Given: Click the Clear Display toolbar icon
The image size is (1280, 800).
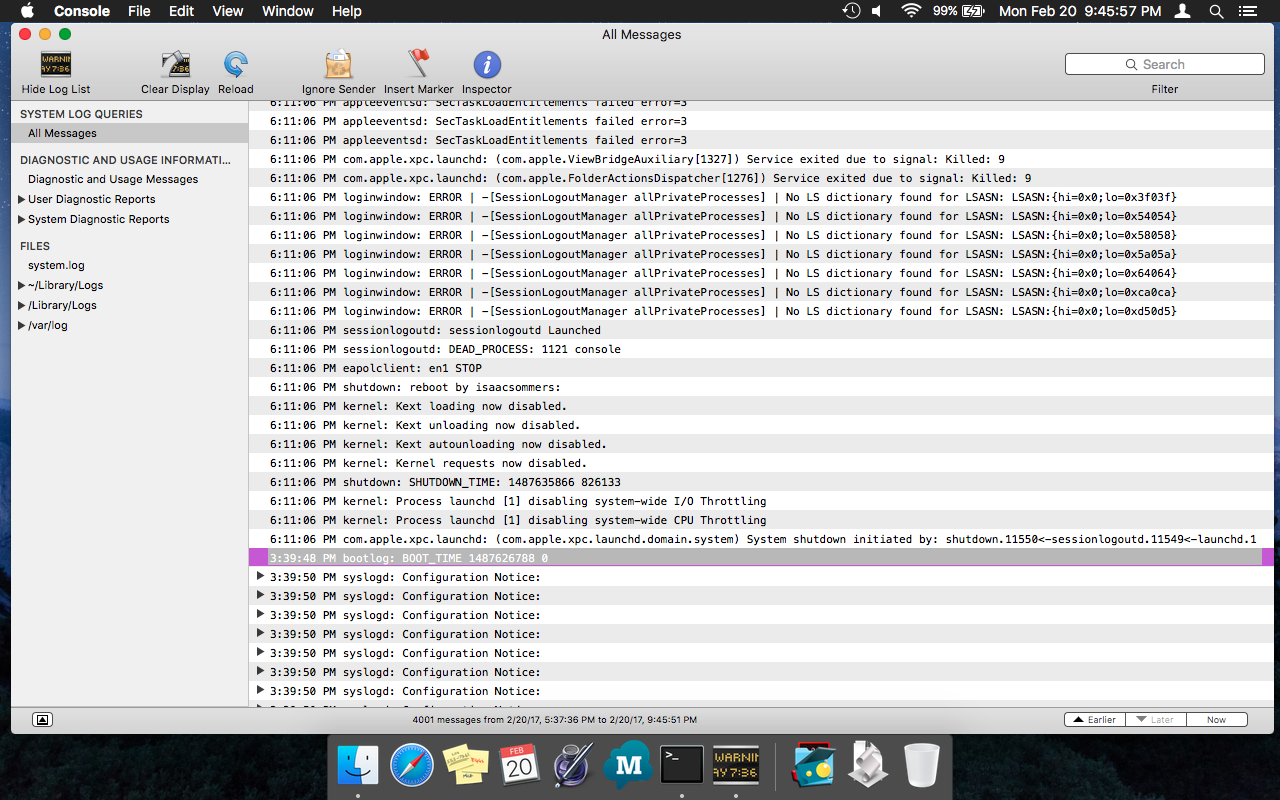Looking at the screenshot, I should tap(175, 65).
